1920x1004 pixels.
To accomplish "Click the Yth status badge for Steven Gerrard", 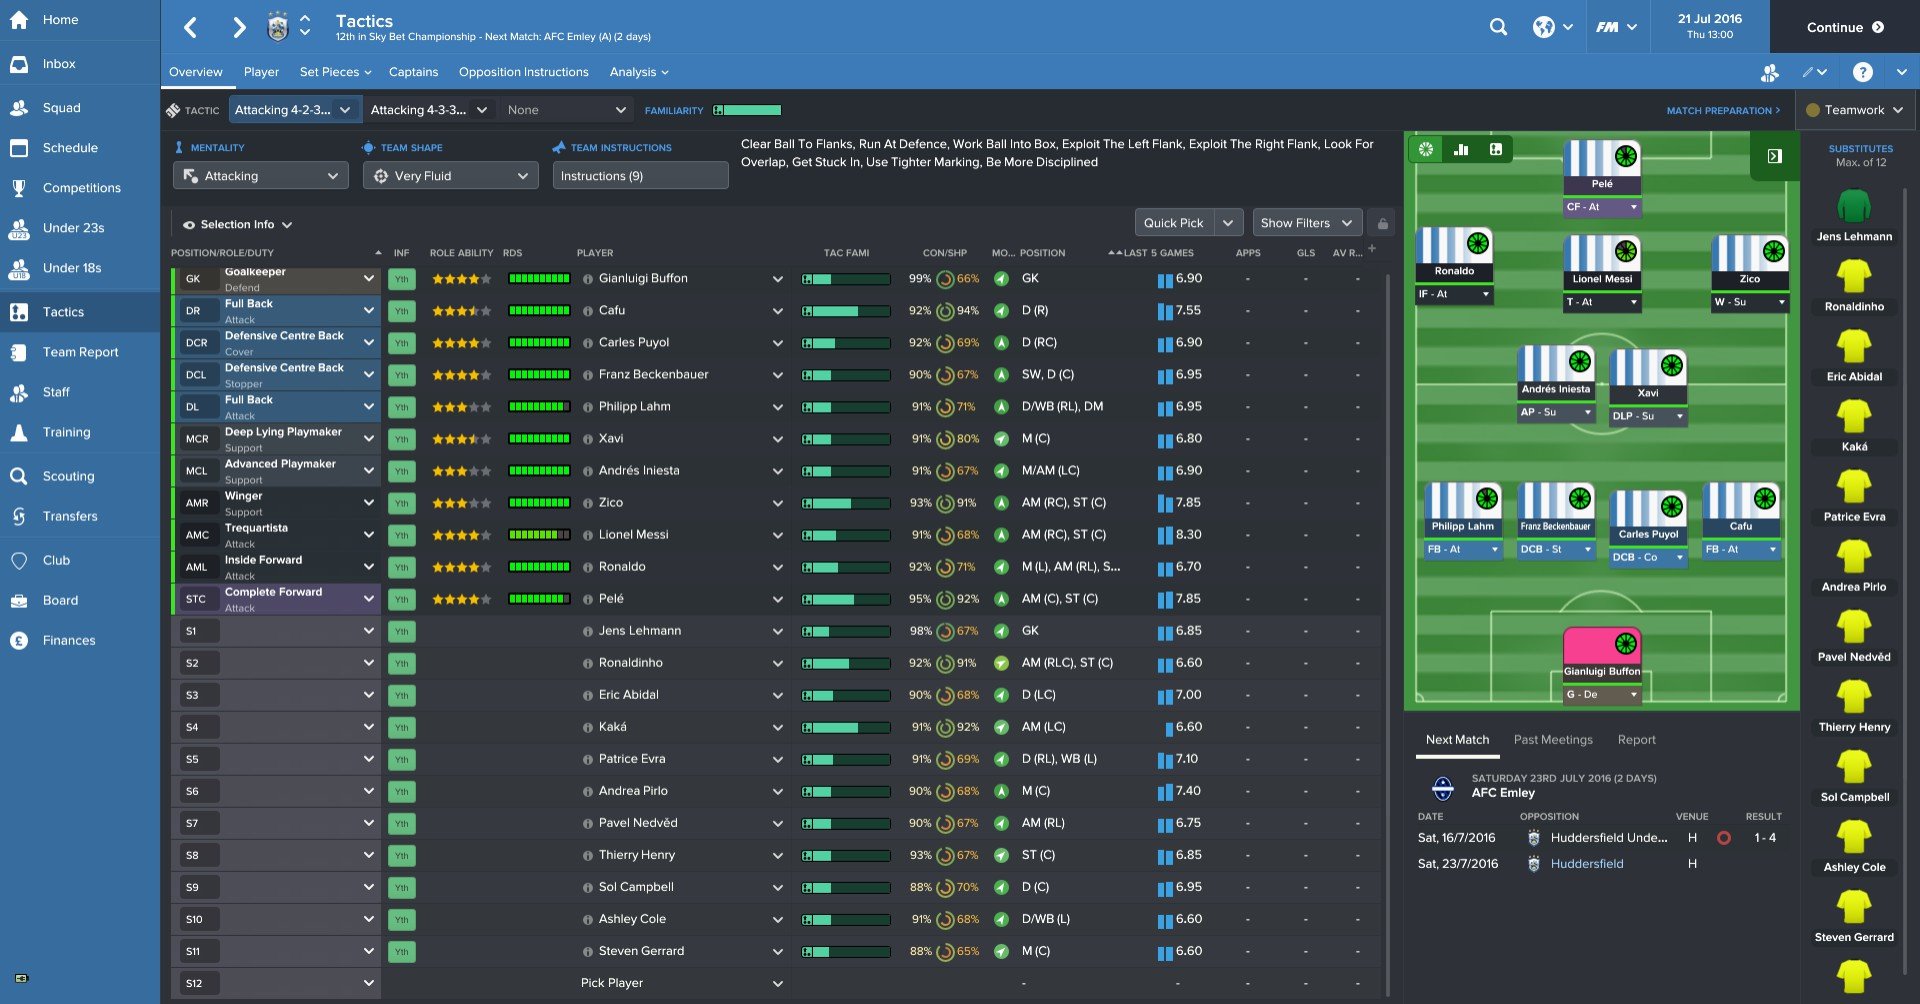I will coord(401,951).
